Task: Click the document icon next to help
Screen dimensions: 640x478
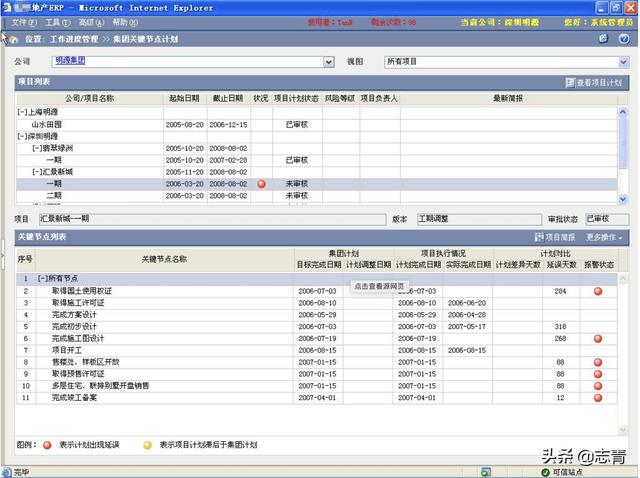Action: pyautogui.click(x=603, y=39)
